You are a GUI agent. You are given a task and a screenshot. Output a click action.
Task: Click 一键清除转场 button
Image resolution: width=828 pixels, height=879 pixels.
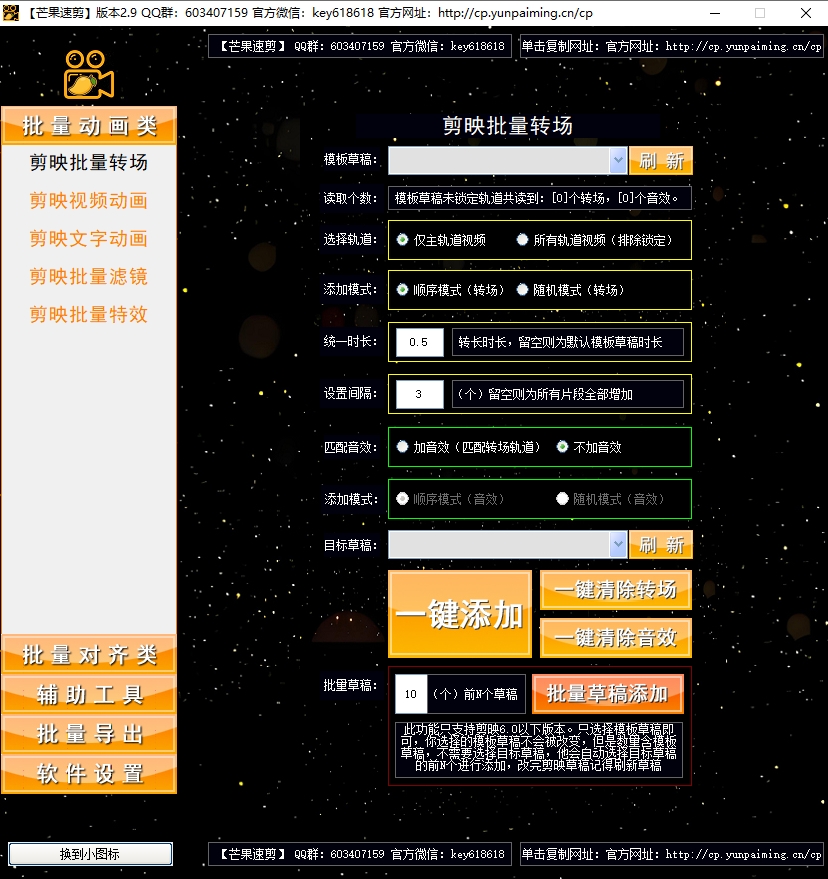(616, 590)
